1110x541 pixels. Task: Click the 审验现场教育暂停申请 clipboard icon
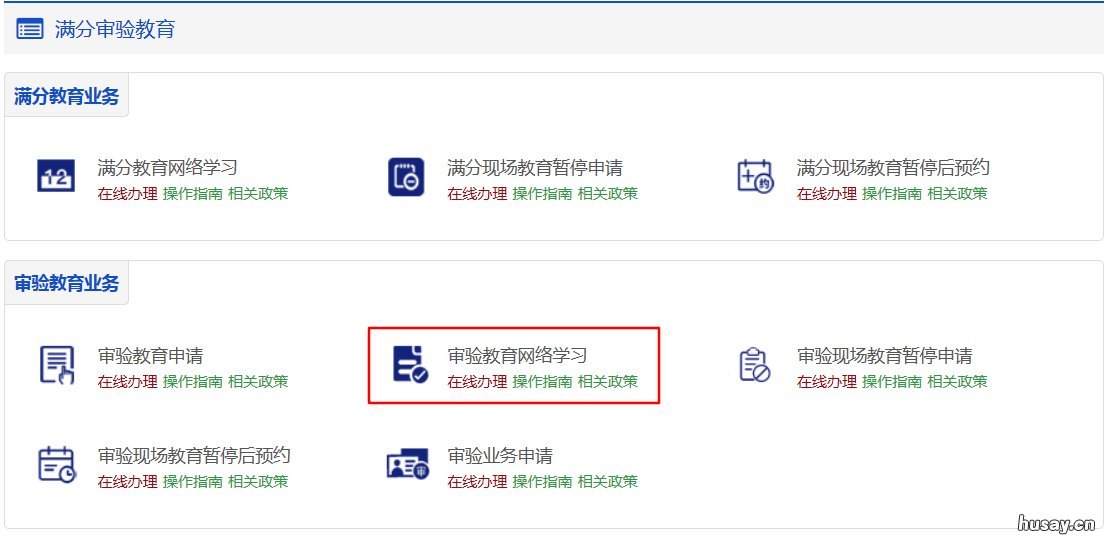pyautogui.click(x=755, y=365)
